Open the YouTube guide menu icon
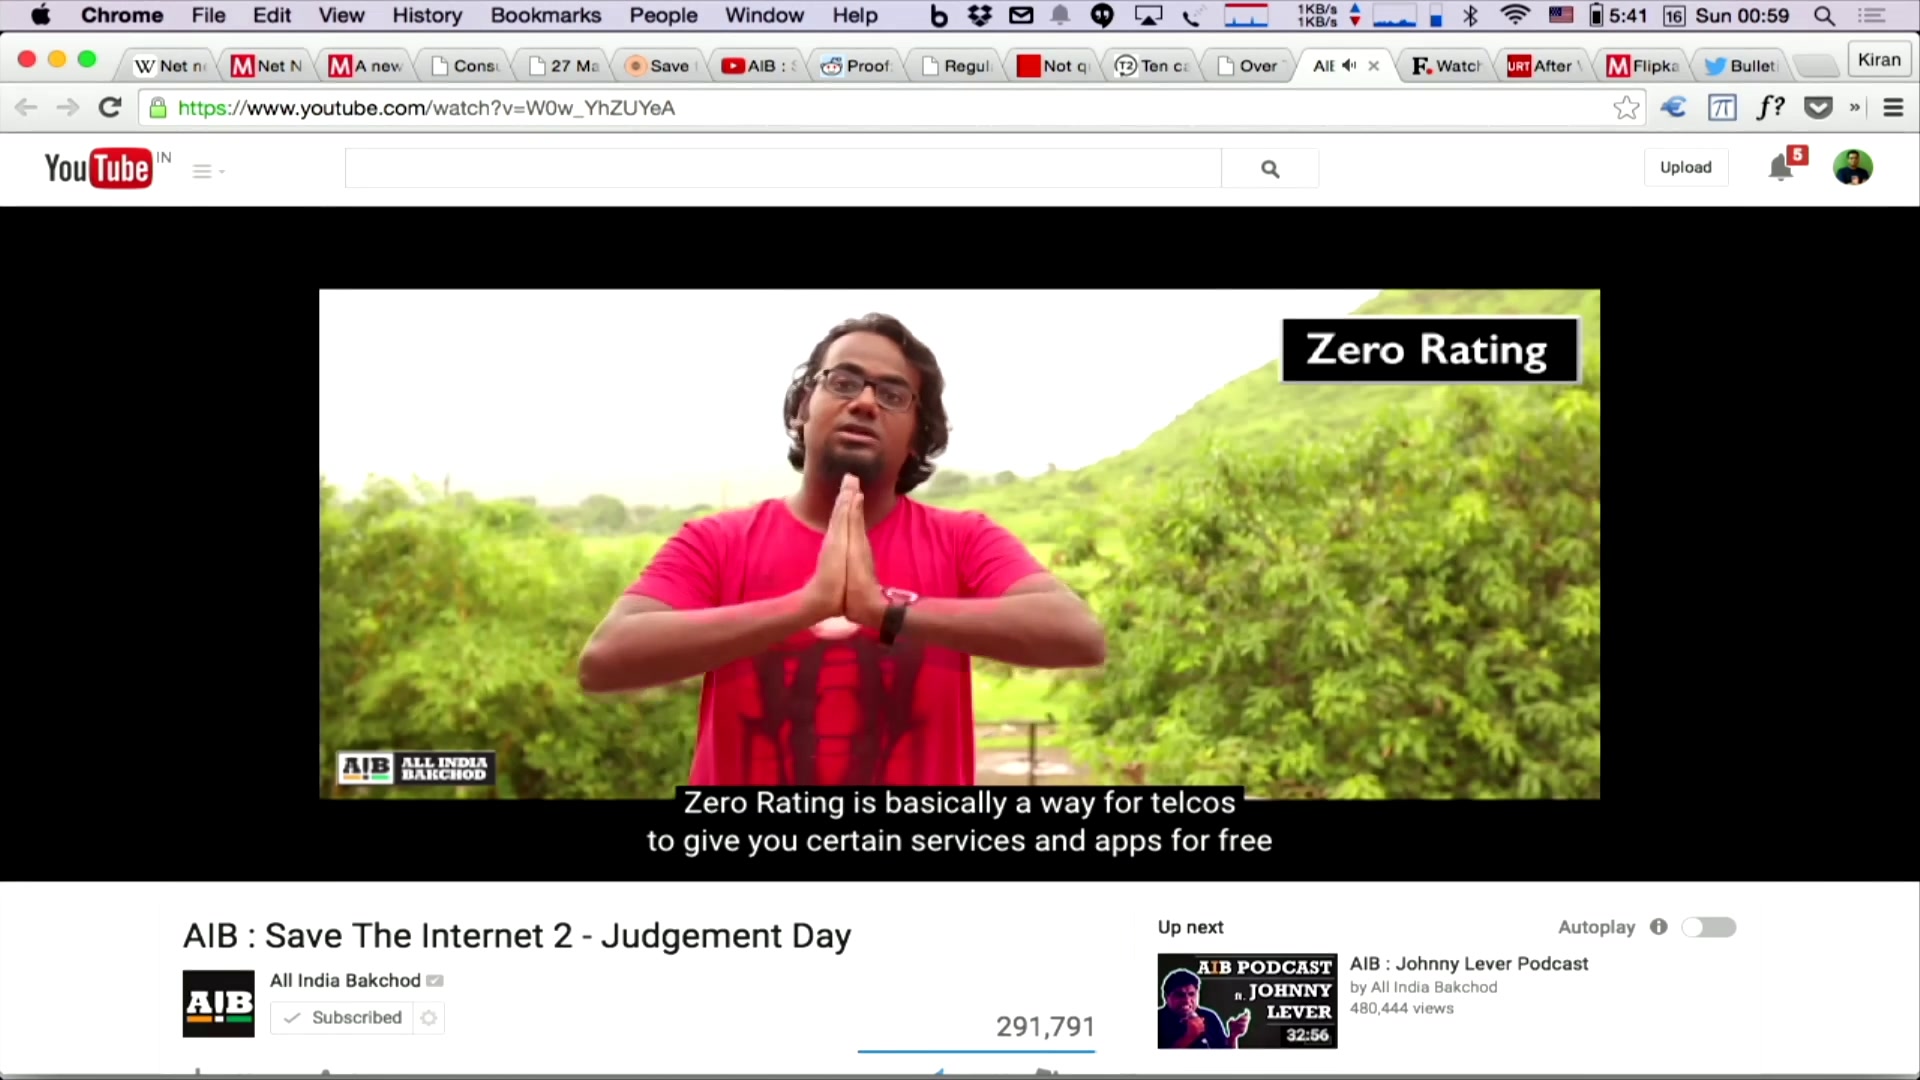 pyautogui.click(x=207, y=171)
